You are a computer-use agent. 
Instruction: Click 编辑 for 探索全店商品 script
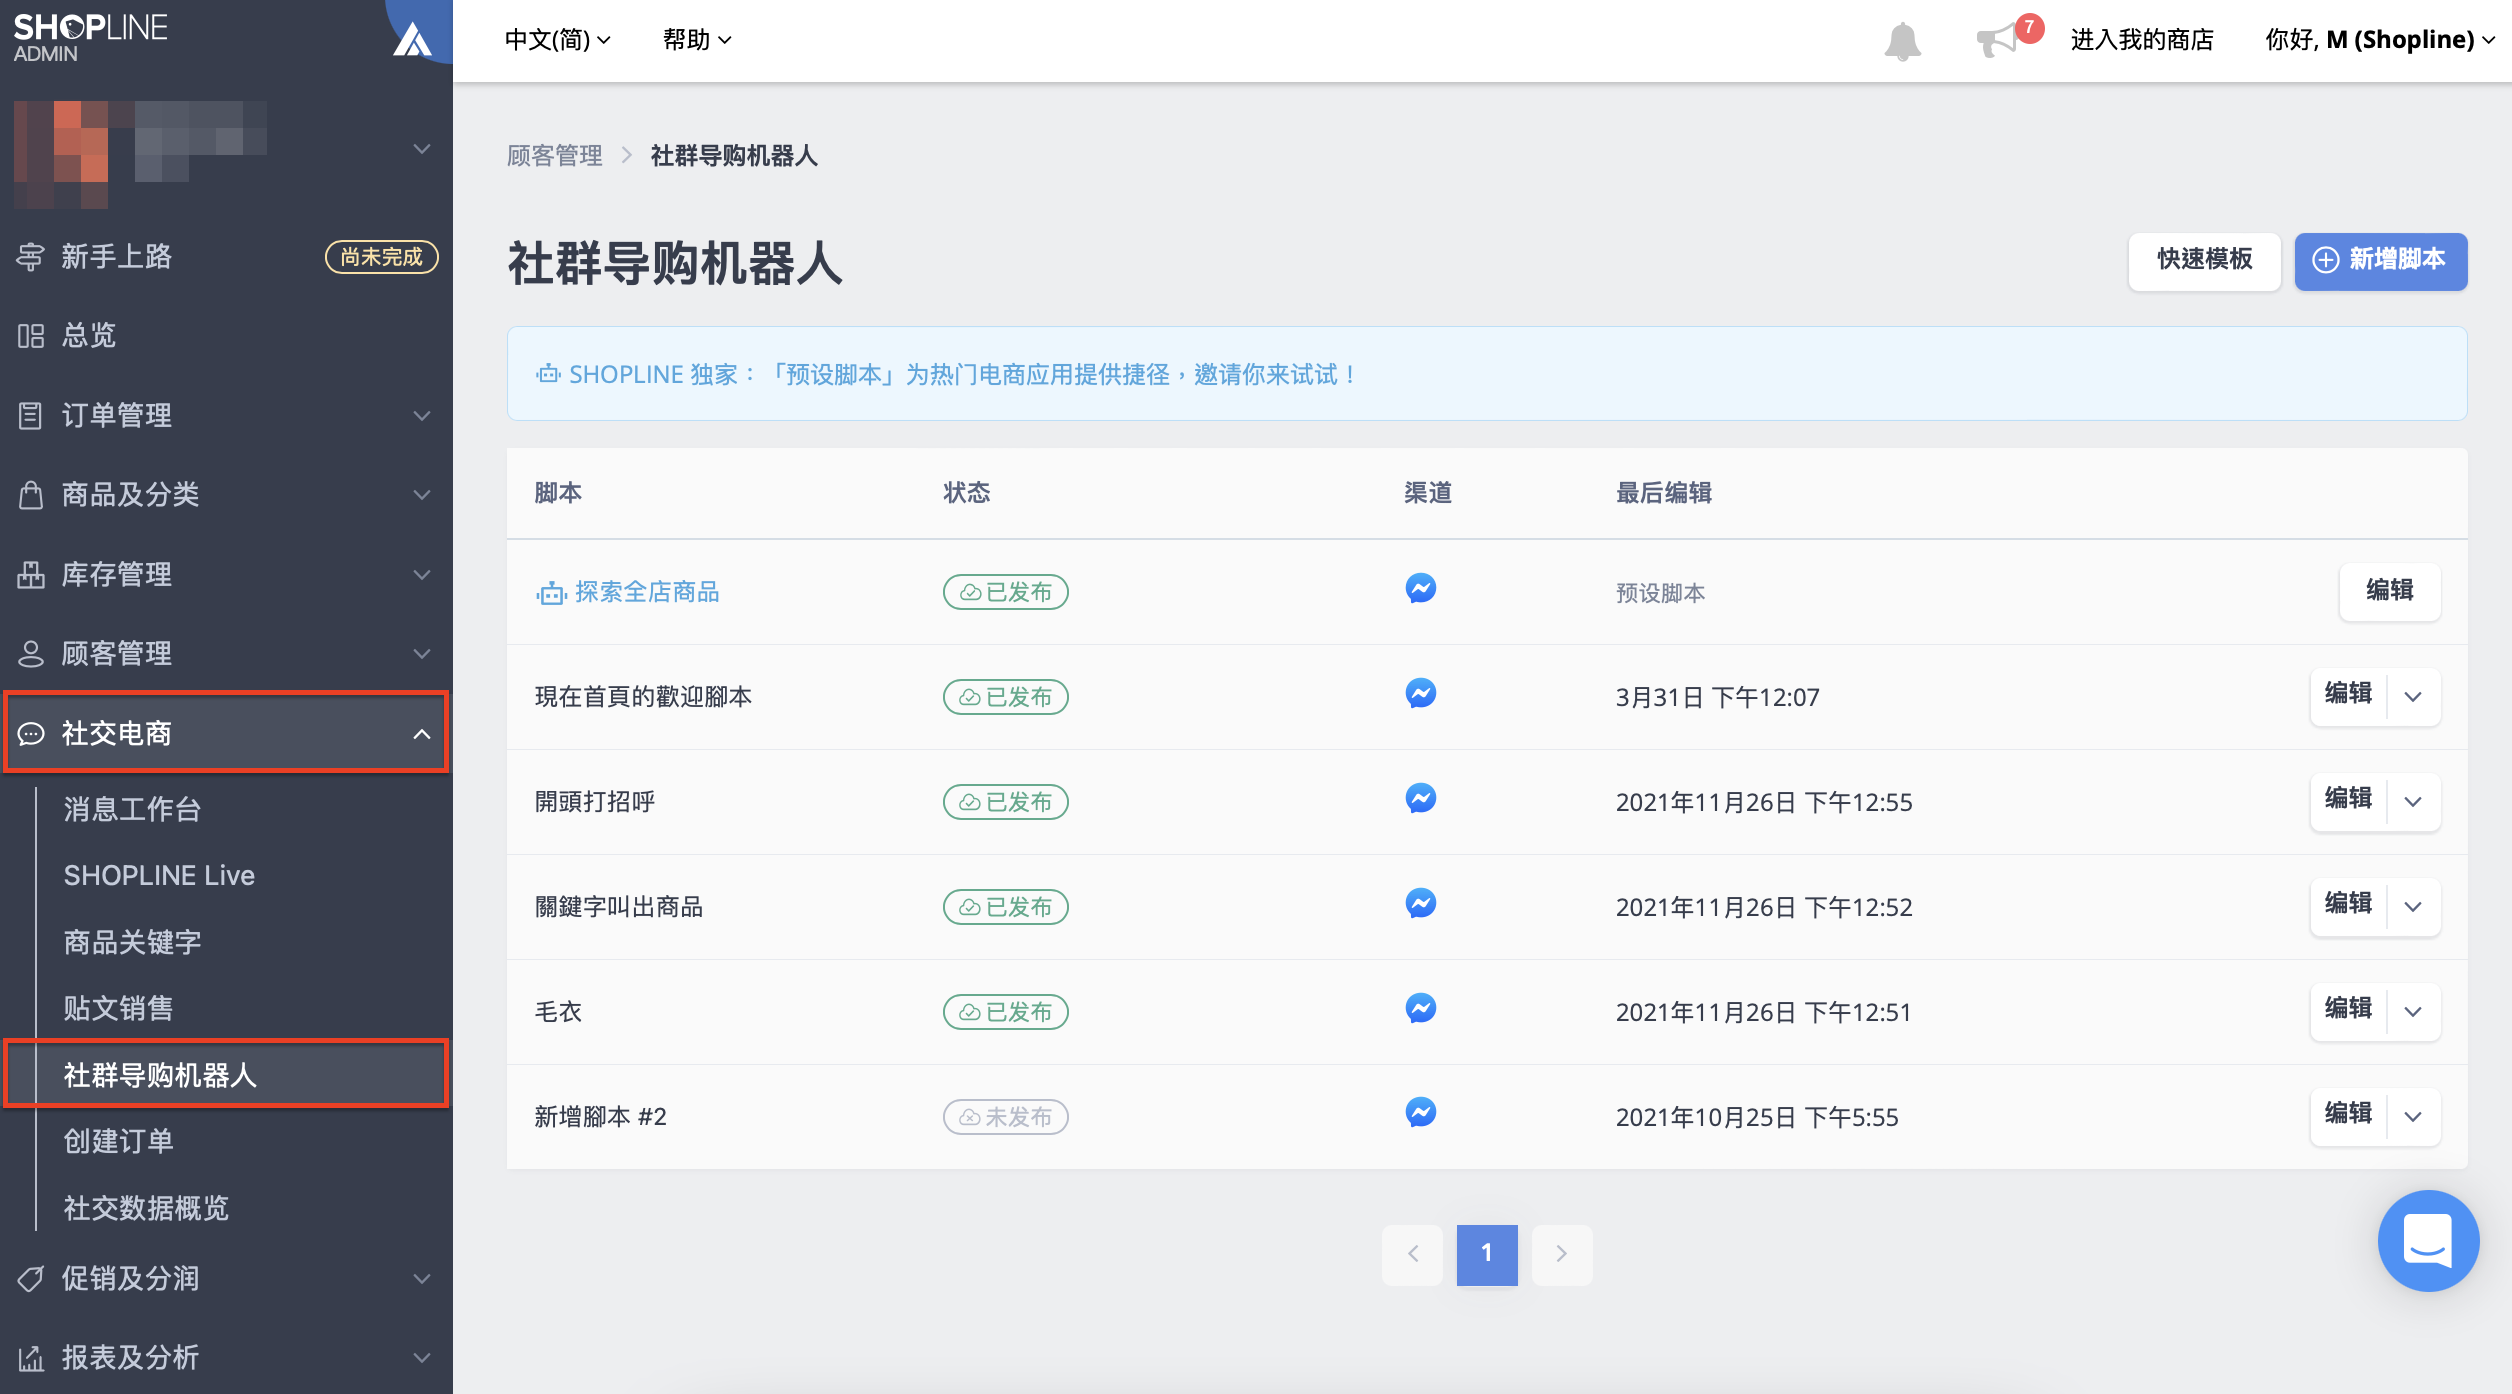(2389, 591)
